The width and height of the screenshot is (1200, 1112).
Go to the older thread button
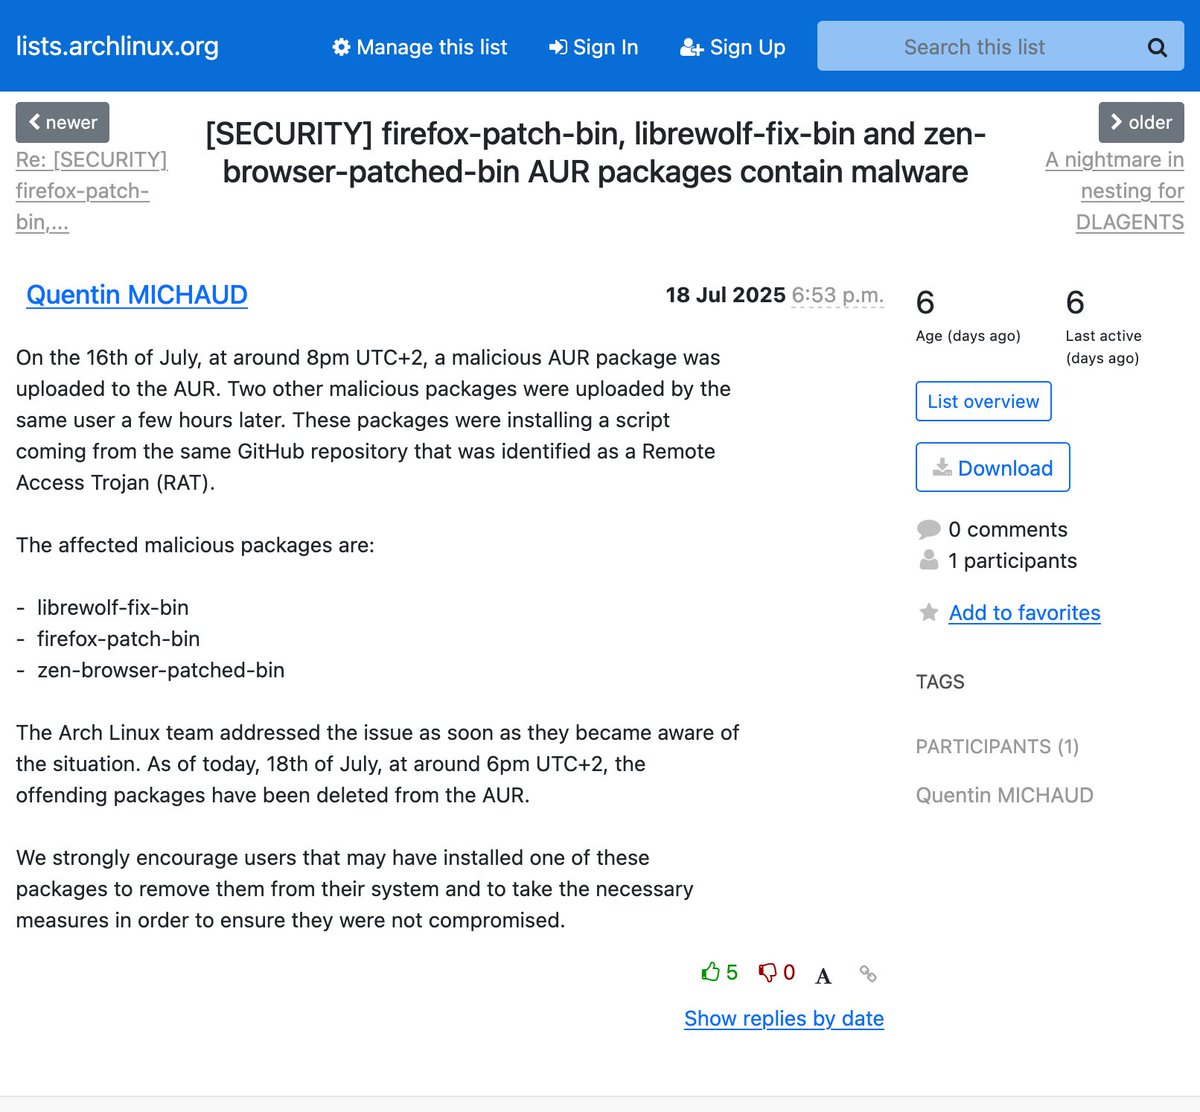pyautogui.click(x=1141, y=122)
